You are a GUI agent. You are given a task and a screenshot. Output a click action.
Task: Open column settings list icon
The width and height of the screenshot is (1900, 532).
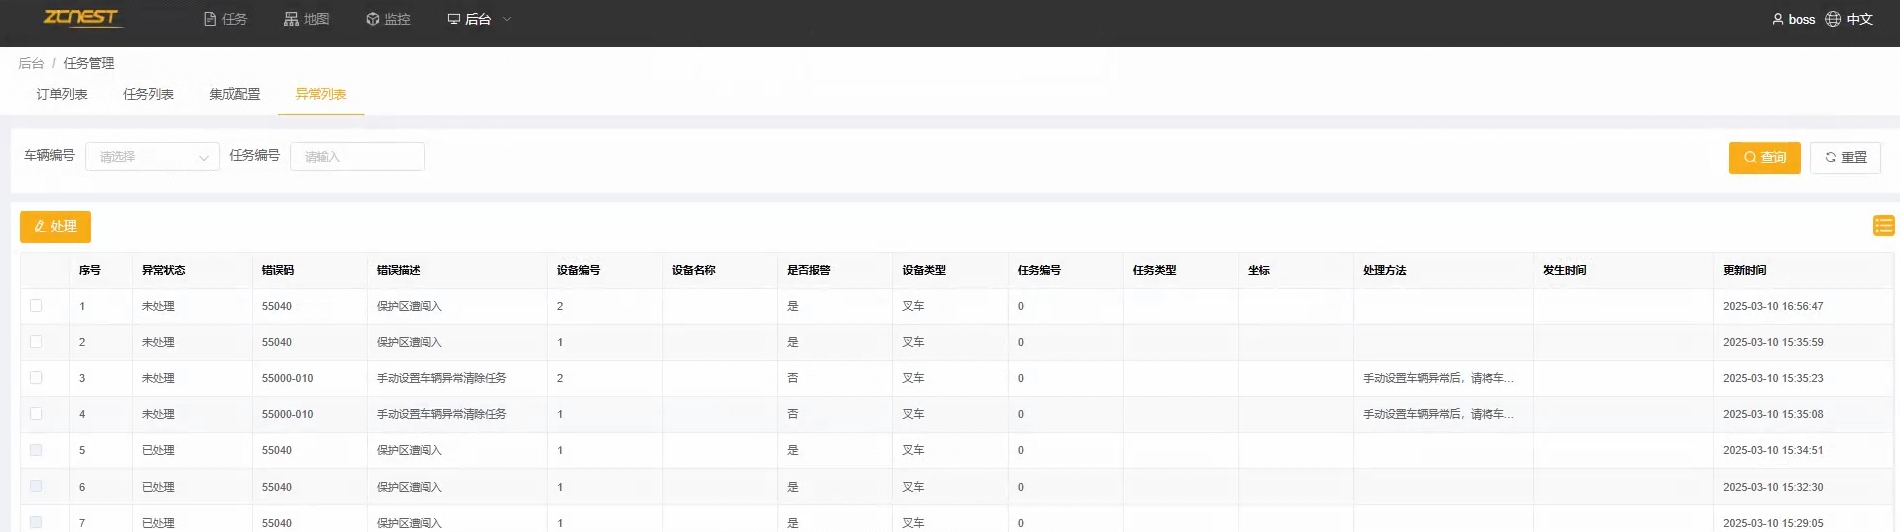(x=1883, y=226)
